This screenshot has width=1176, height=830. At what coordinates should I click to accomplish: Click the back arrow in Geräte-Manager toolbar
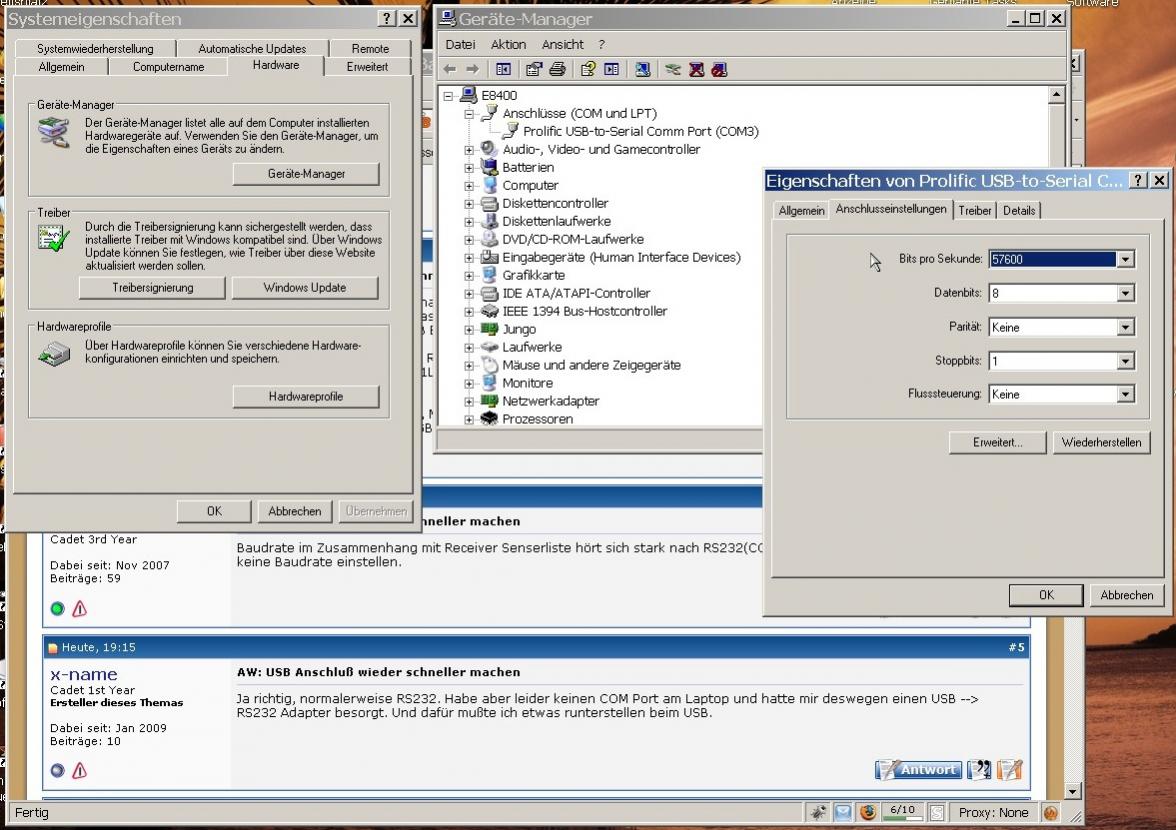[450, 70]
